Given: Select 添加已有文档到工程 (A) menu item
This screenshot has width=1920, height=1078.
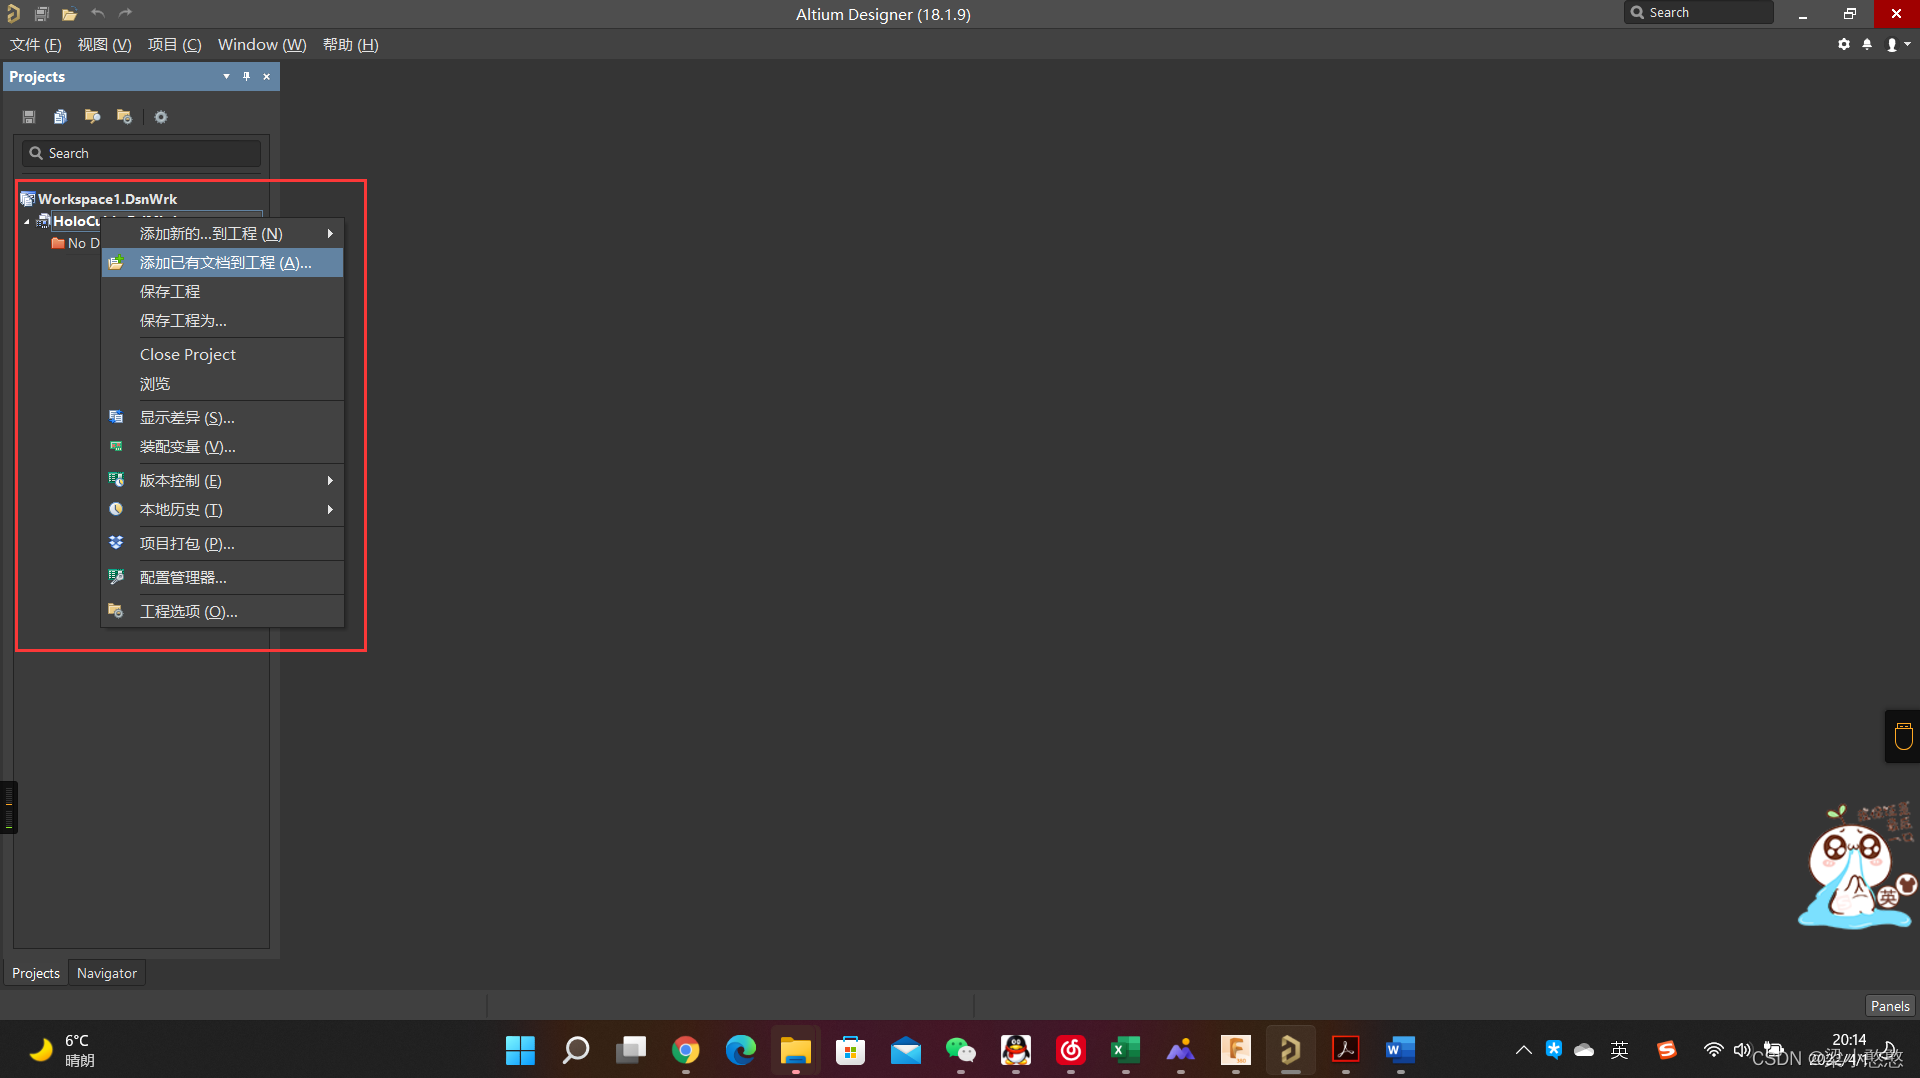Looking at the screenshot, I should (225, 262).
